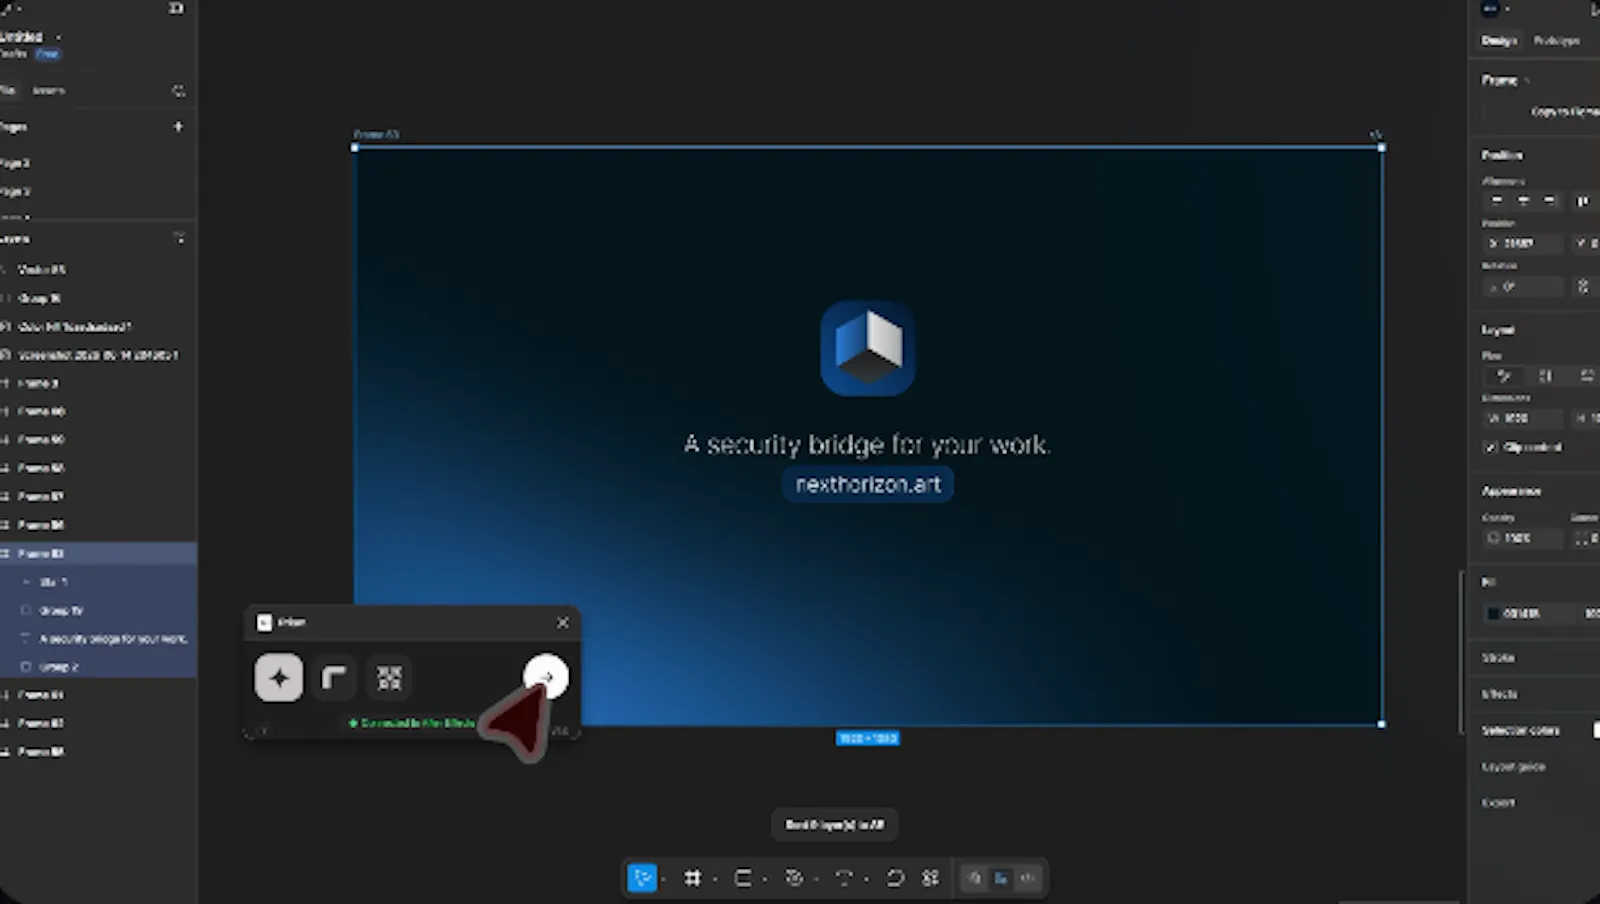Switch to Design mode in the toolbar toggle
The height and width of the screenshot is (904, 1600).
[x=1000, y=878]
